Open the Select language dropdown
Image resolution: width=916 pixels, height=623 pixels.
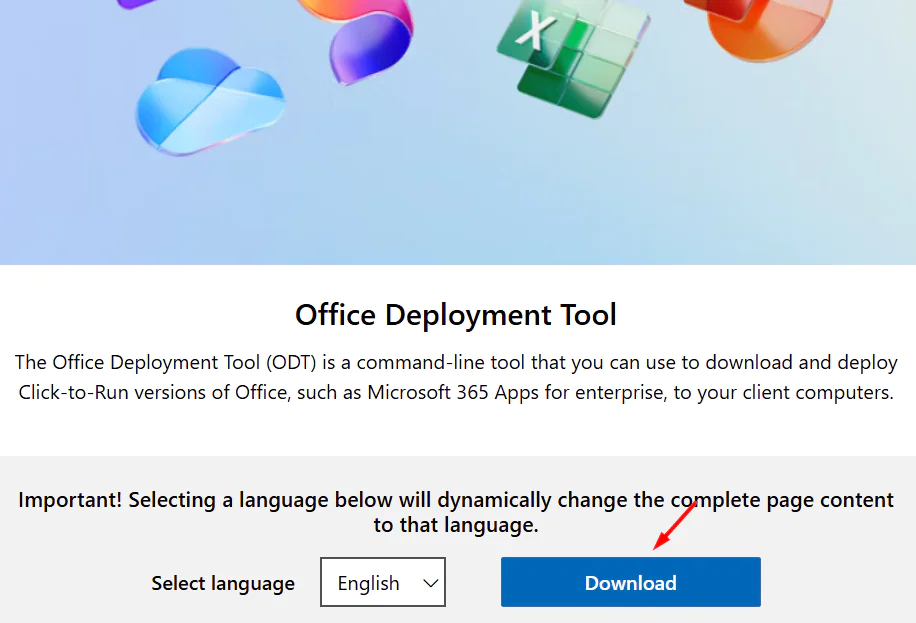[383, 582]
